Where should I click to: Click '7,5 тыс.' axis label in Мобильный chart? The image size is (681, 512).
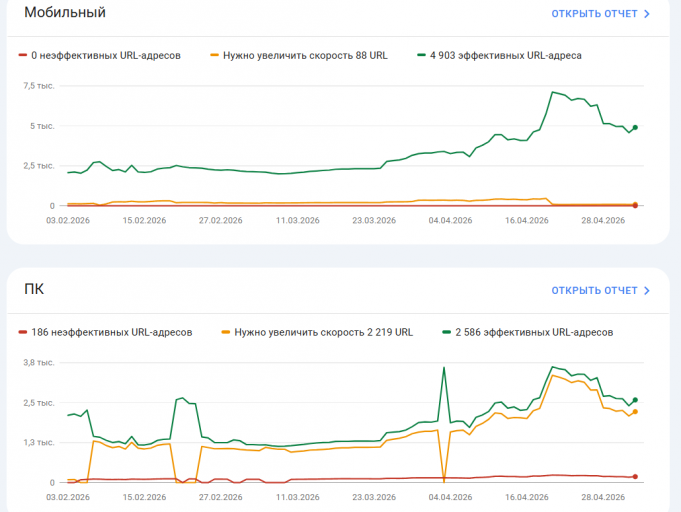pyautogui.click(x=39, y=86)
